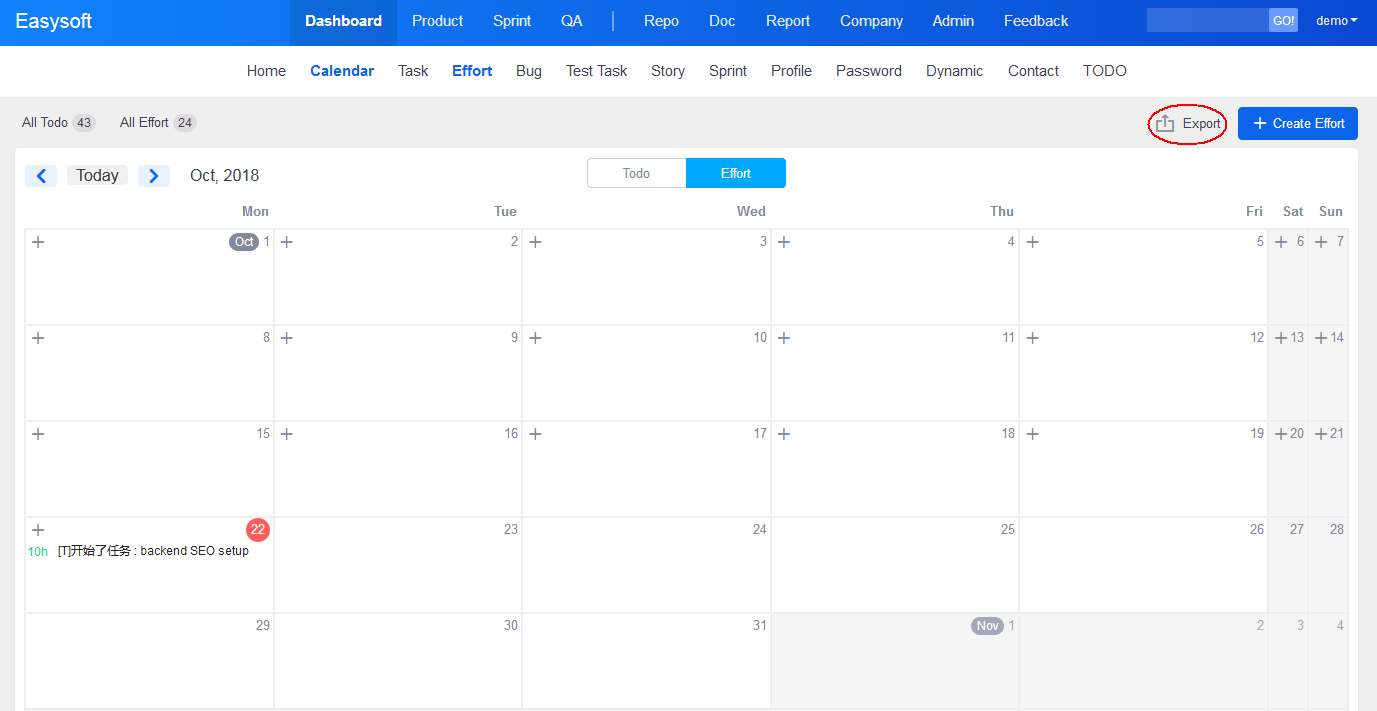Image resolution: width=1377 pixels, height=711 pixels.
Task: Open the backend SEO setup effort entry
Action: [x=153, y=551]
